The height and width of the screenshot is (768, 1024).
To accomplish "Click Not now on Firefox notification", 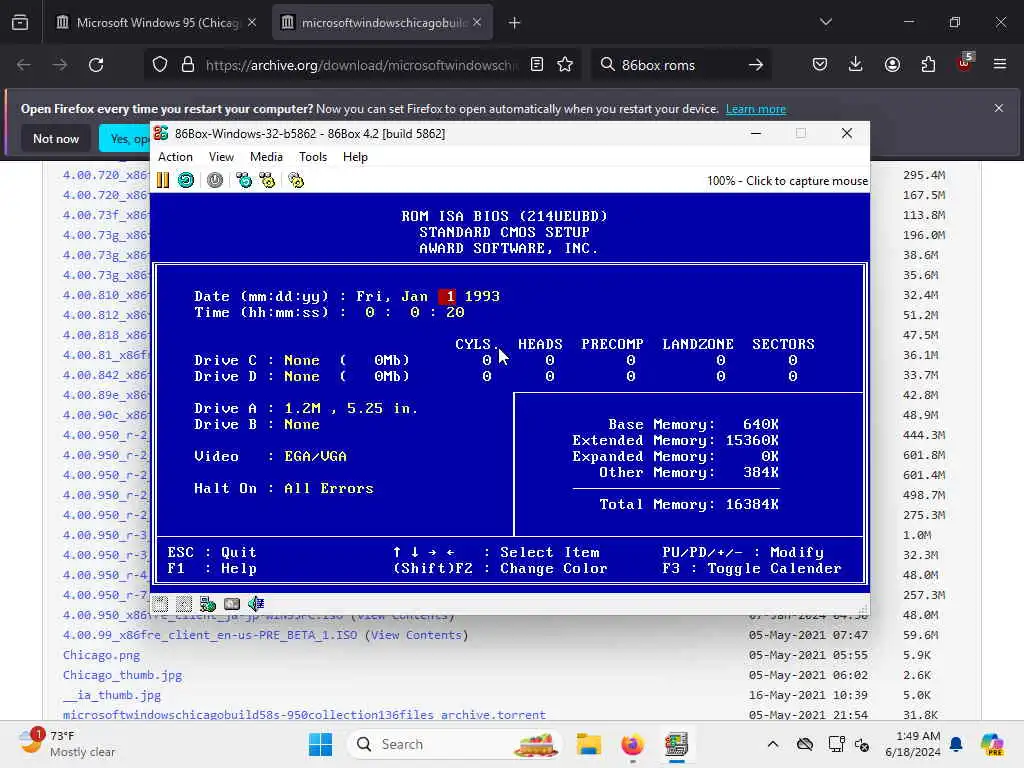I will 56,139.
